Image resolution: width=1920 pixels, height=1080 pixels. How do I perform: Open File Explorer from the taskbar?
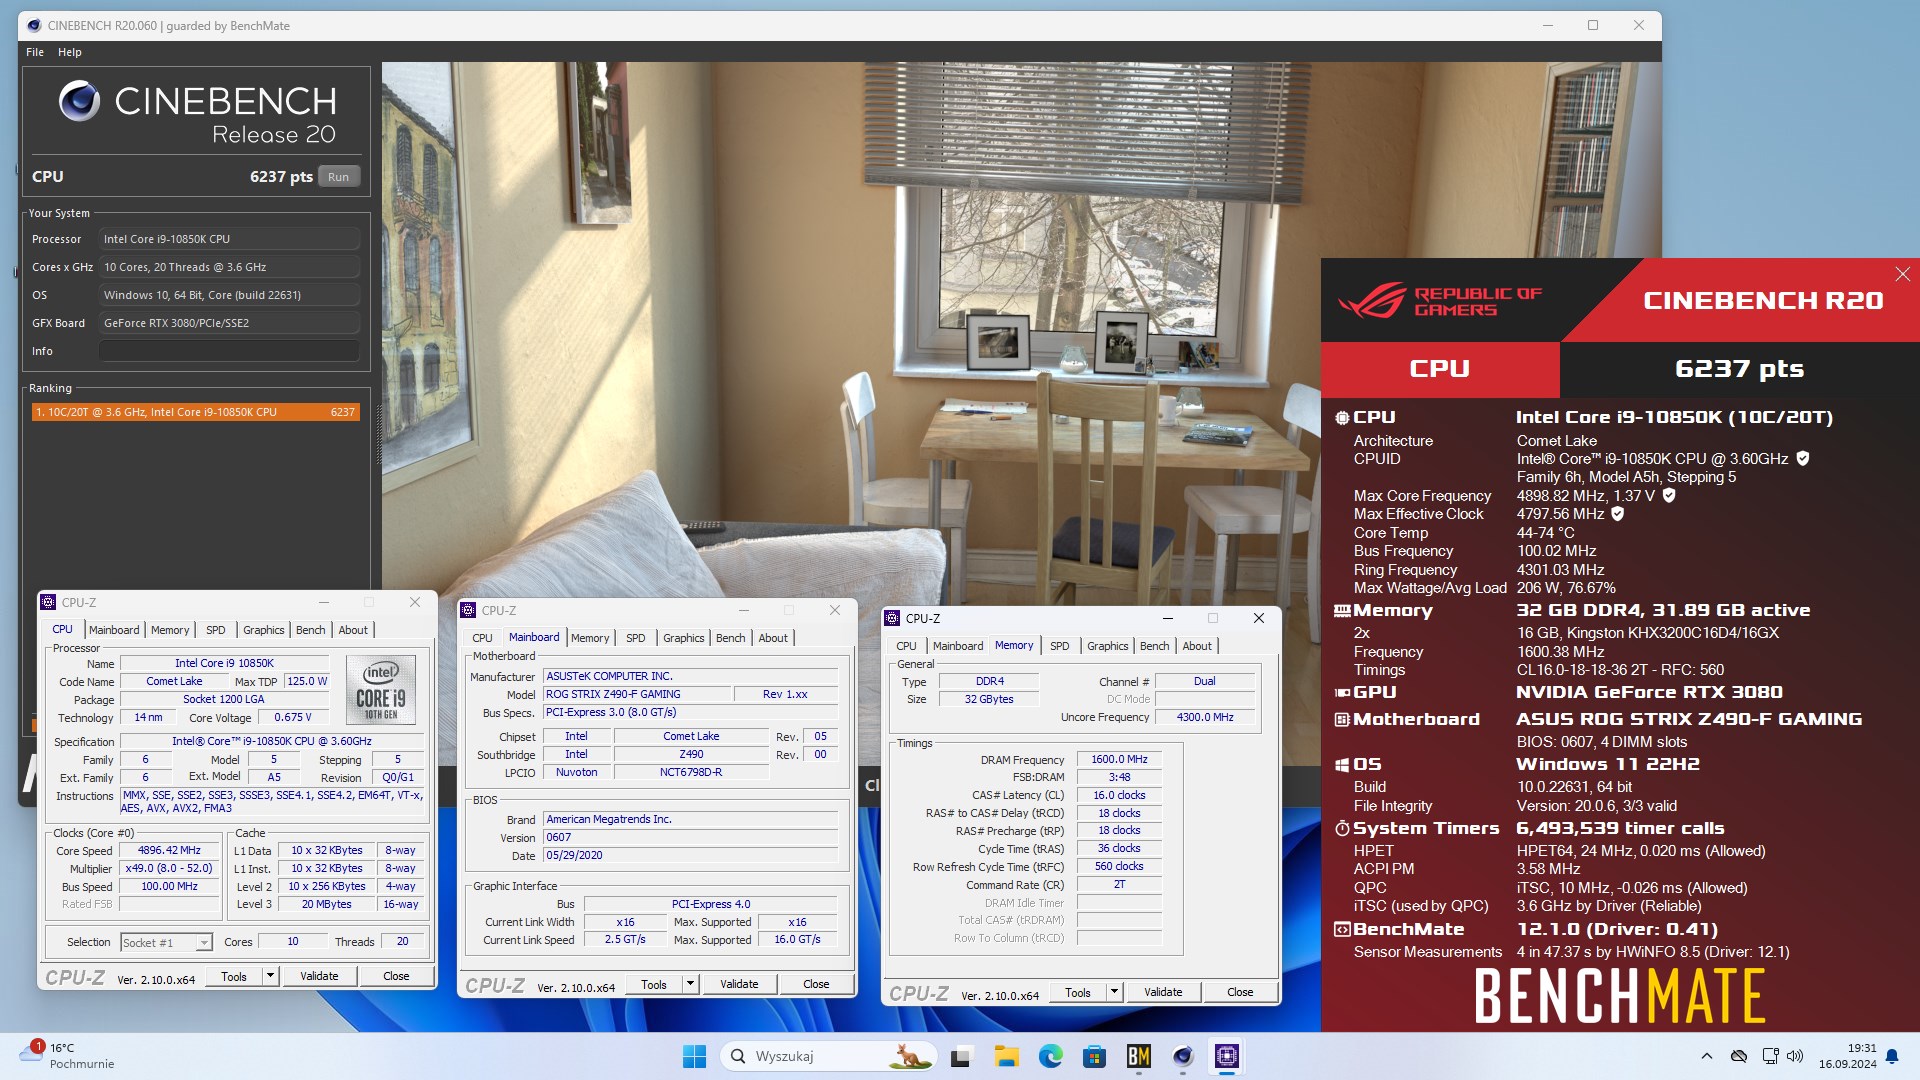tap(1006, 1056)
